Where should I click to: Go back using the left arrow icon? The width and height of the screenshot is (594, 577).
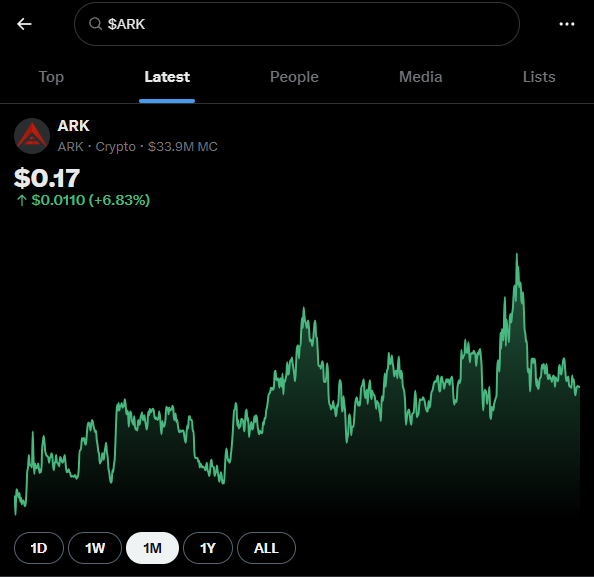pyautogui.click(x=24, y=24)
